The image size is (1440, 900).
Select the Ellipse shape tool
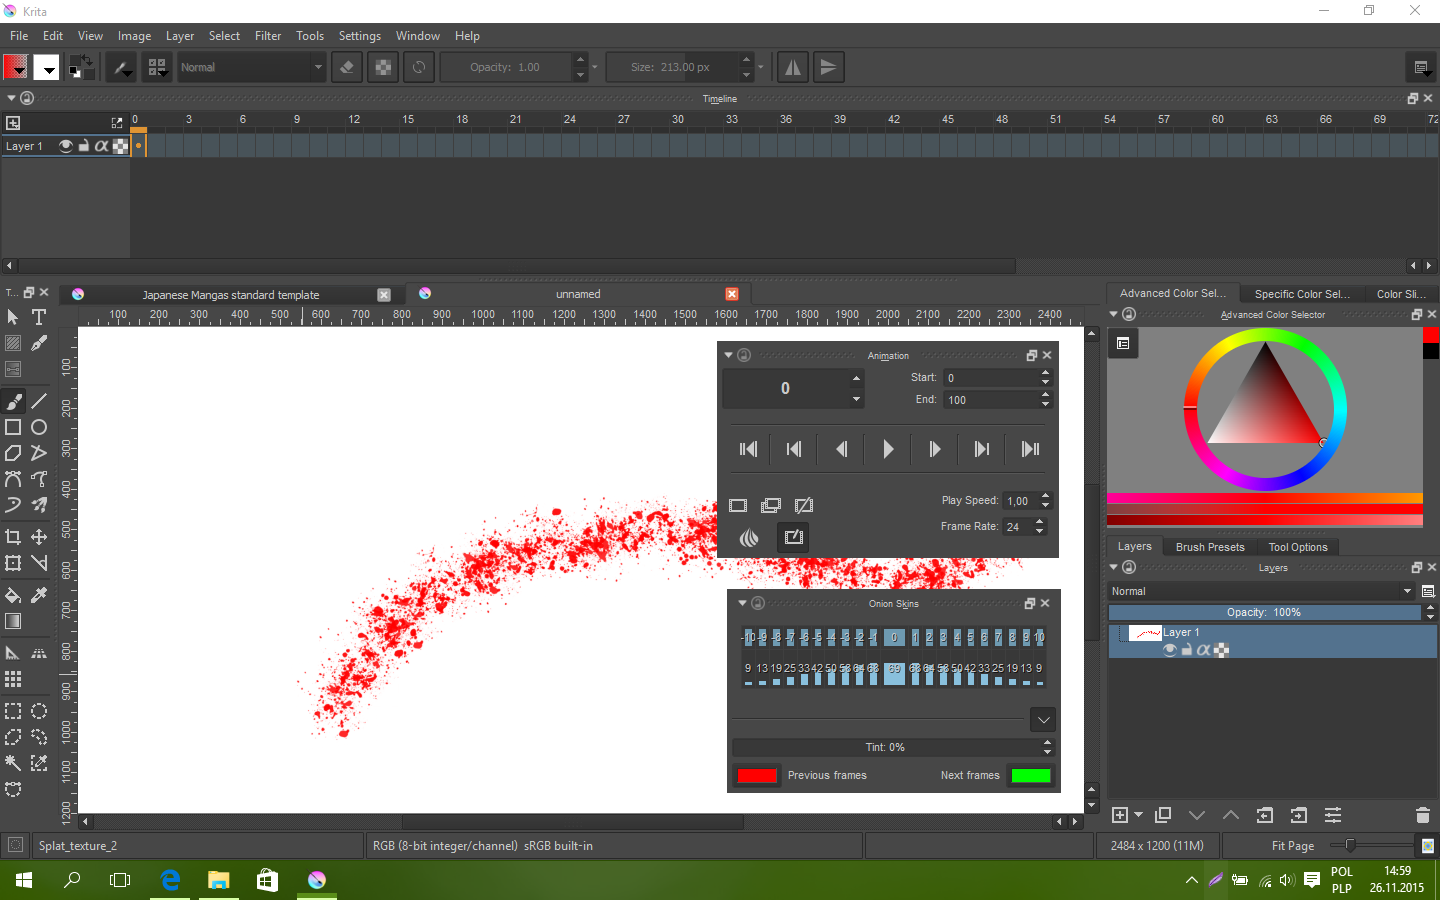pos(39,427)
